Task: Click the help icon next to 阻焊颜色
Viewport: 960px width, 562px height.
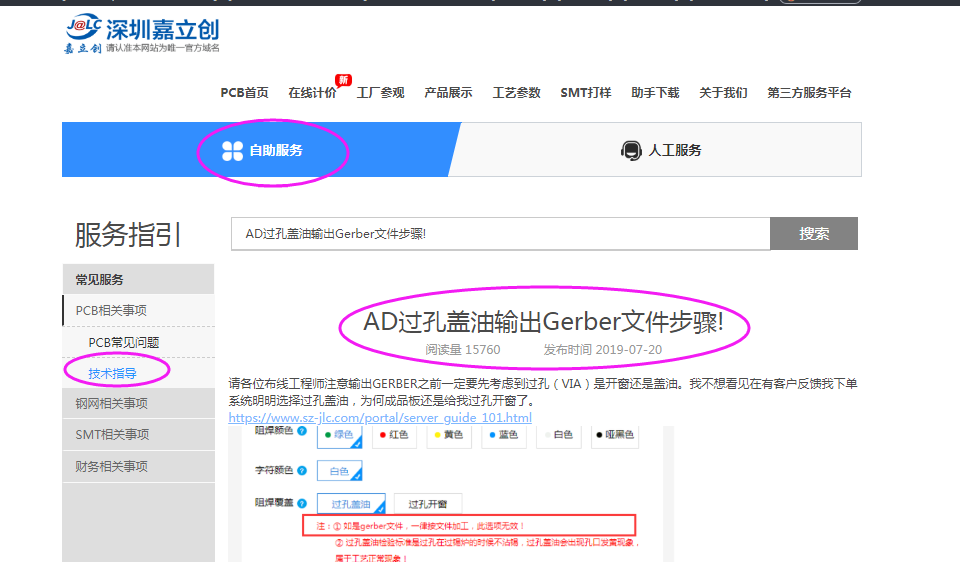Action: coord(302,431)
